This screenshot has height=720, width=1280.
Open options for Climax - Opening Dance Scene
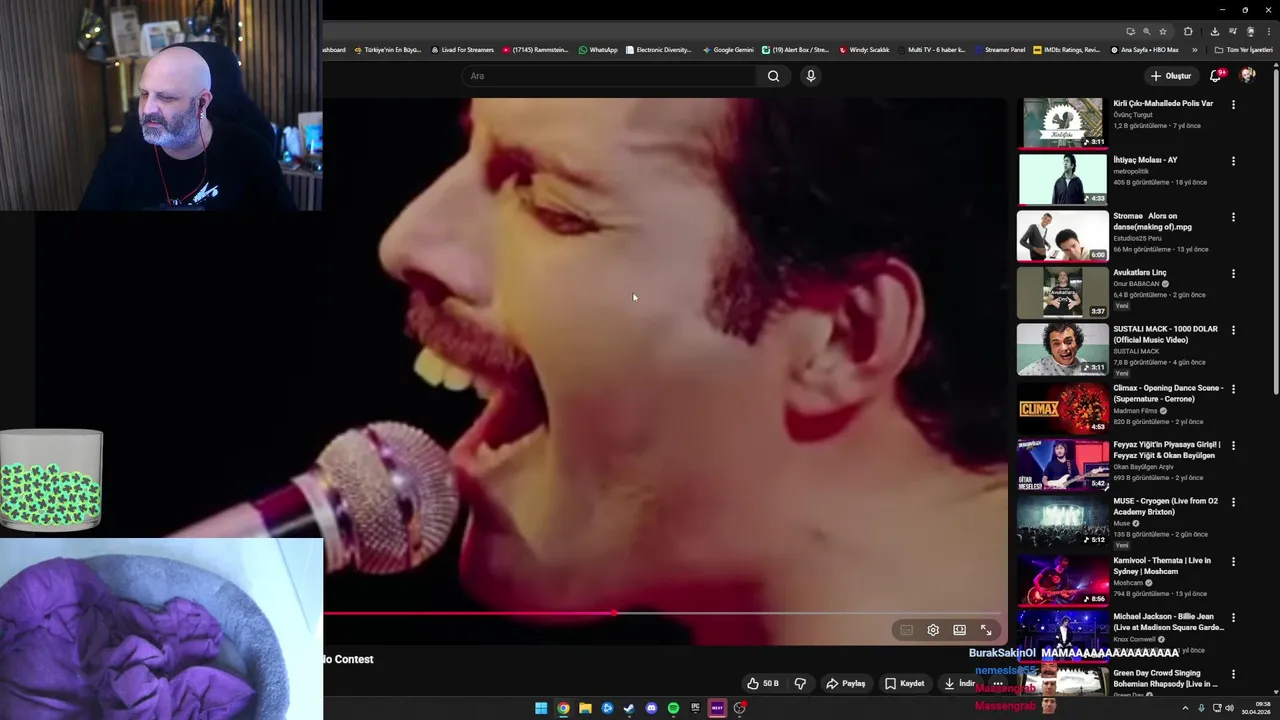(x=1233, y=389)
